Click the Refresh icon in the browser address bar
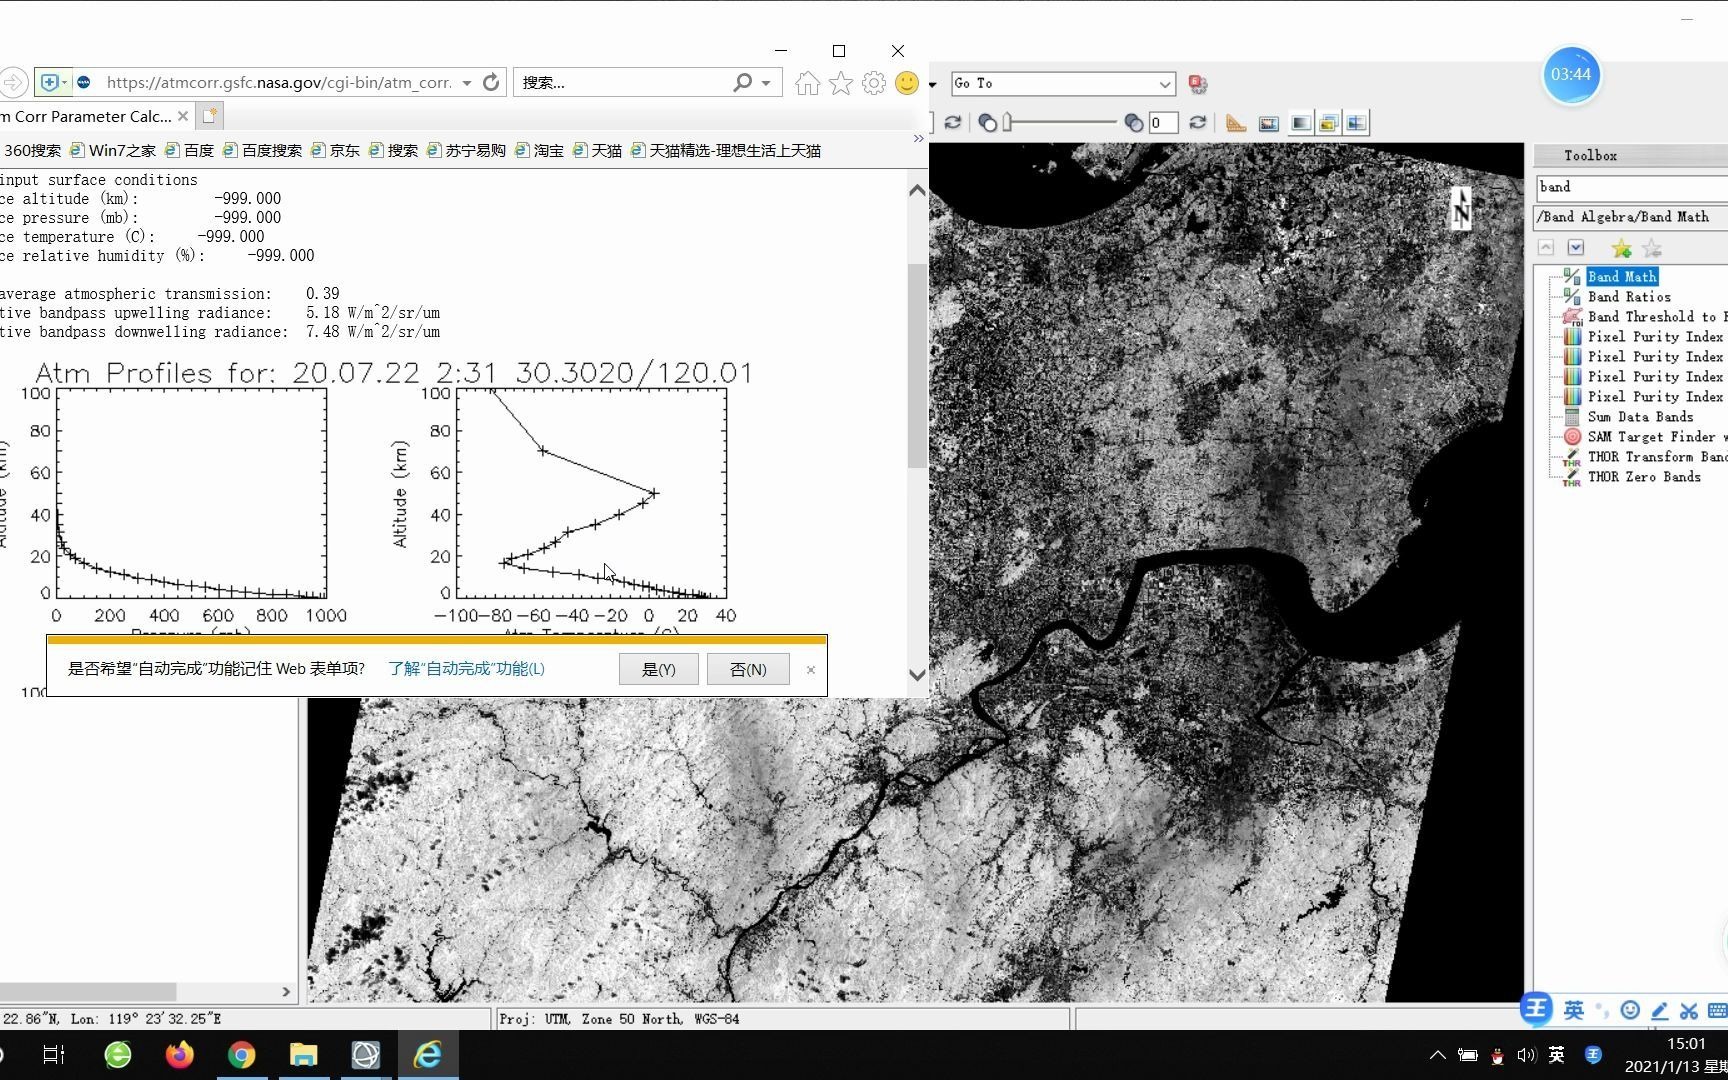The width and height of the screenshot is (1728, 1080). pos(490,82)
